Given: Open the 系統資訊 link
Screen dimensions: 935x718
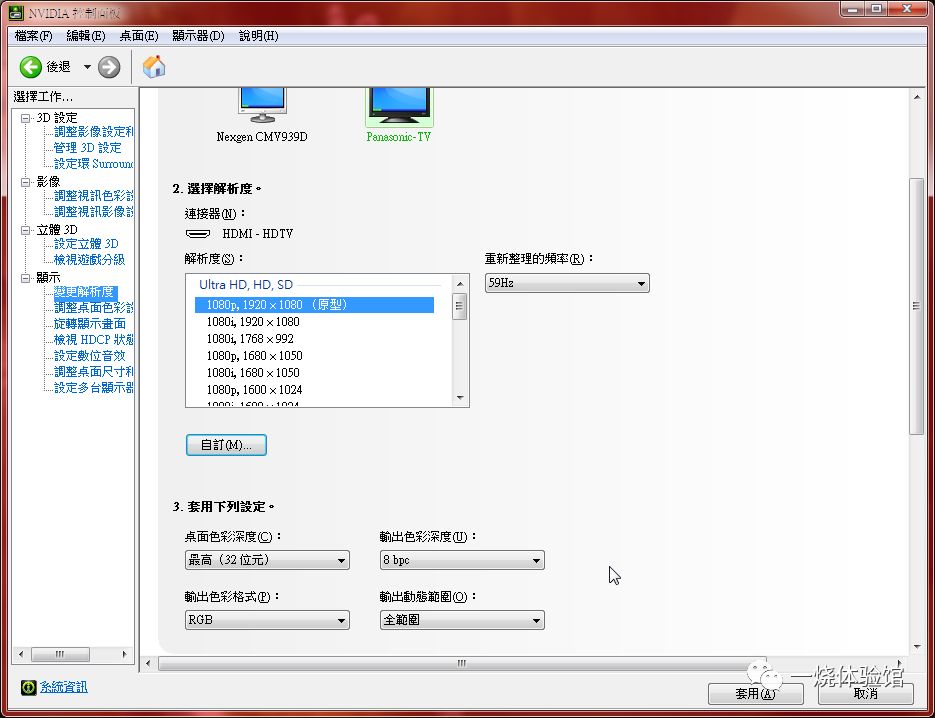Looking at the screenshot, I should (x=64, y=688).
